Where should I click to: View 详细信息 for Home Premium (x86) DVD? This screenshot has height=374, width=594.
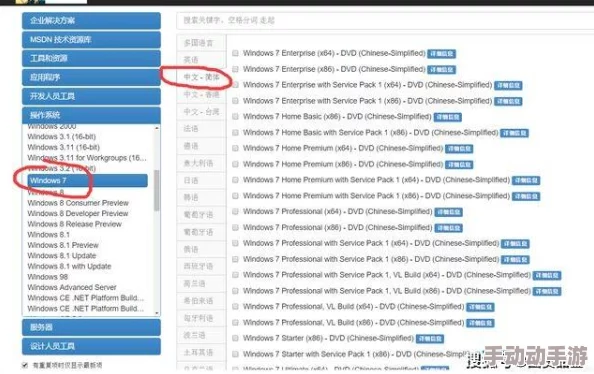click(x=459, y=164)
